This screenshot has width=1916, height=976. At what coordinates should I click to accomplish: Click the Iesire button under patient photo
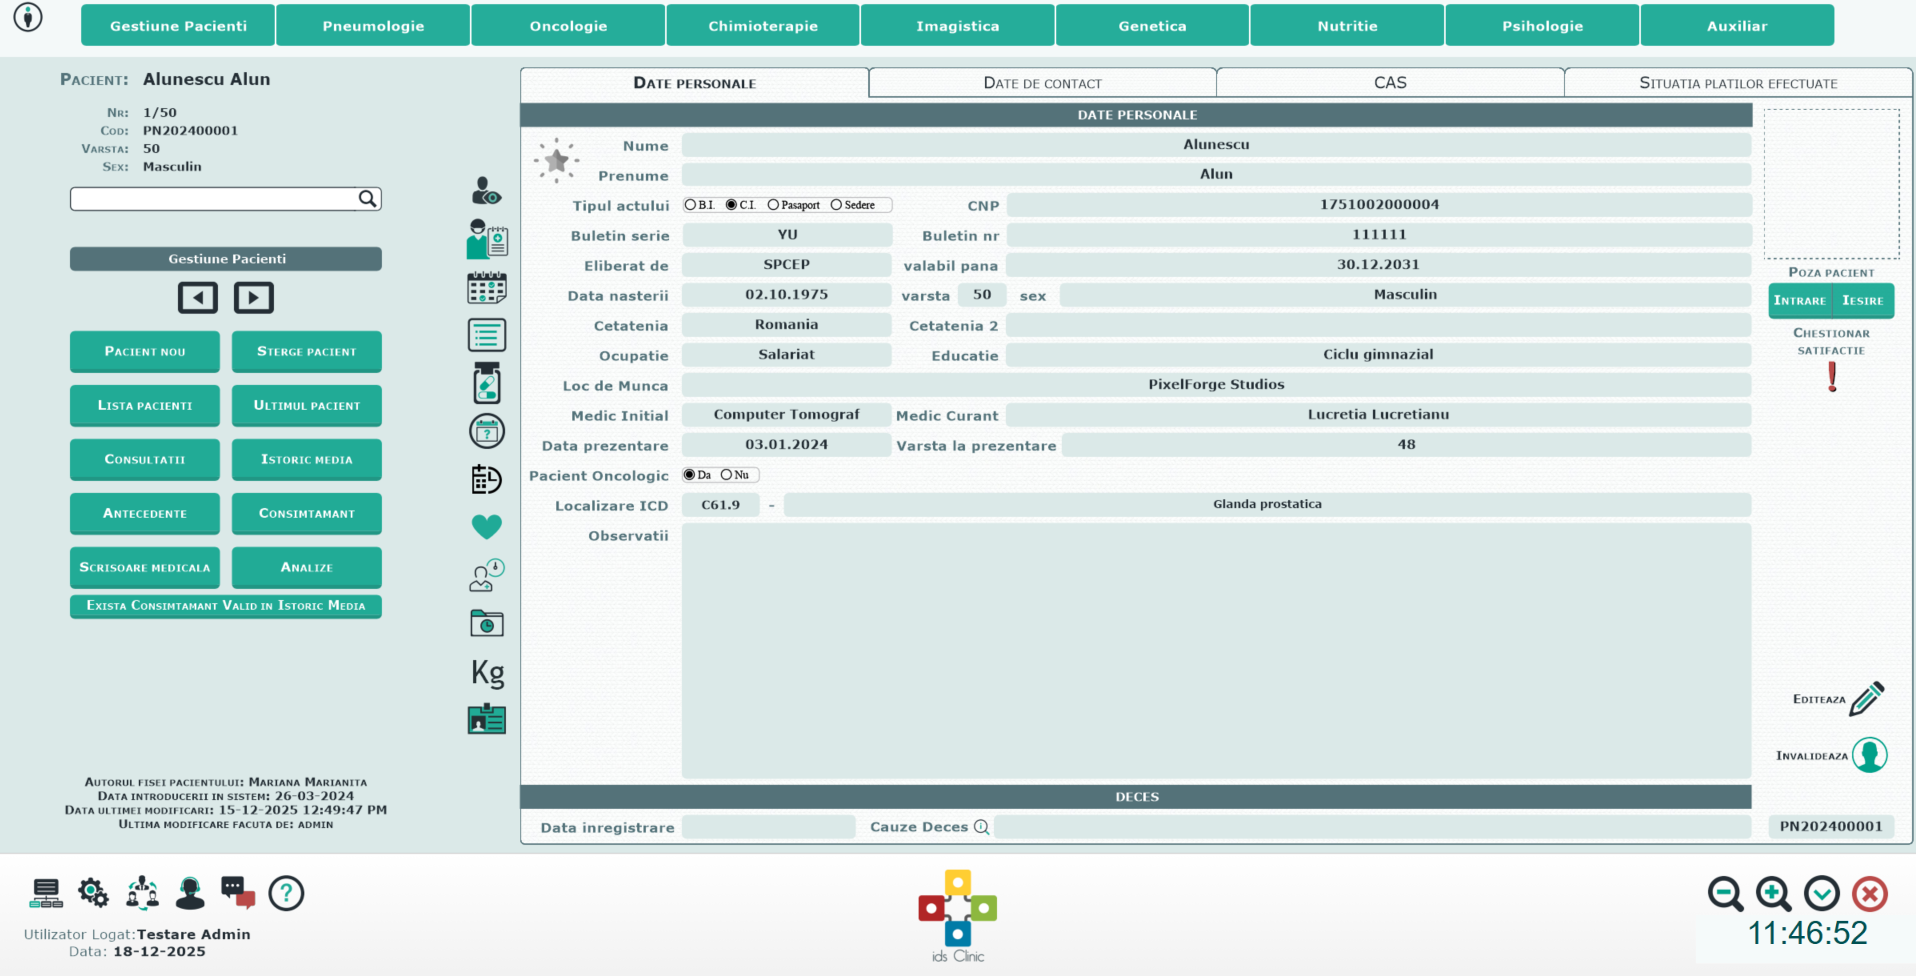pyautogui.click(x=1863, y=300)
